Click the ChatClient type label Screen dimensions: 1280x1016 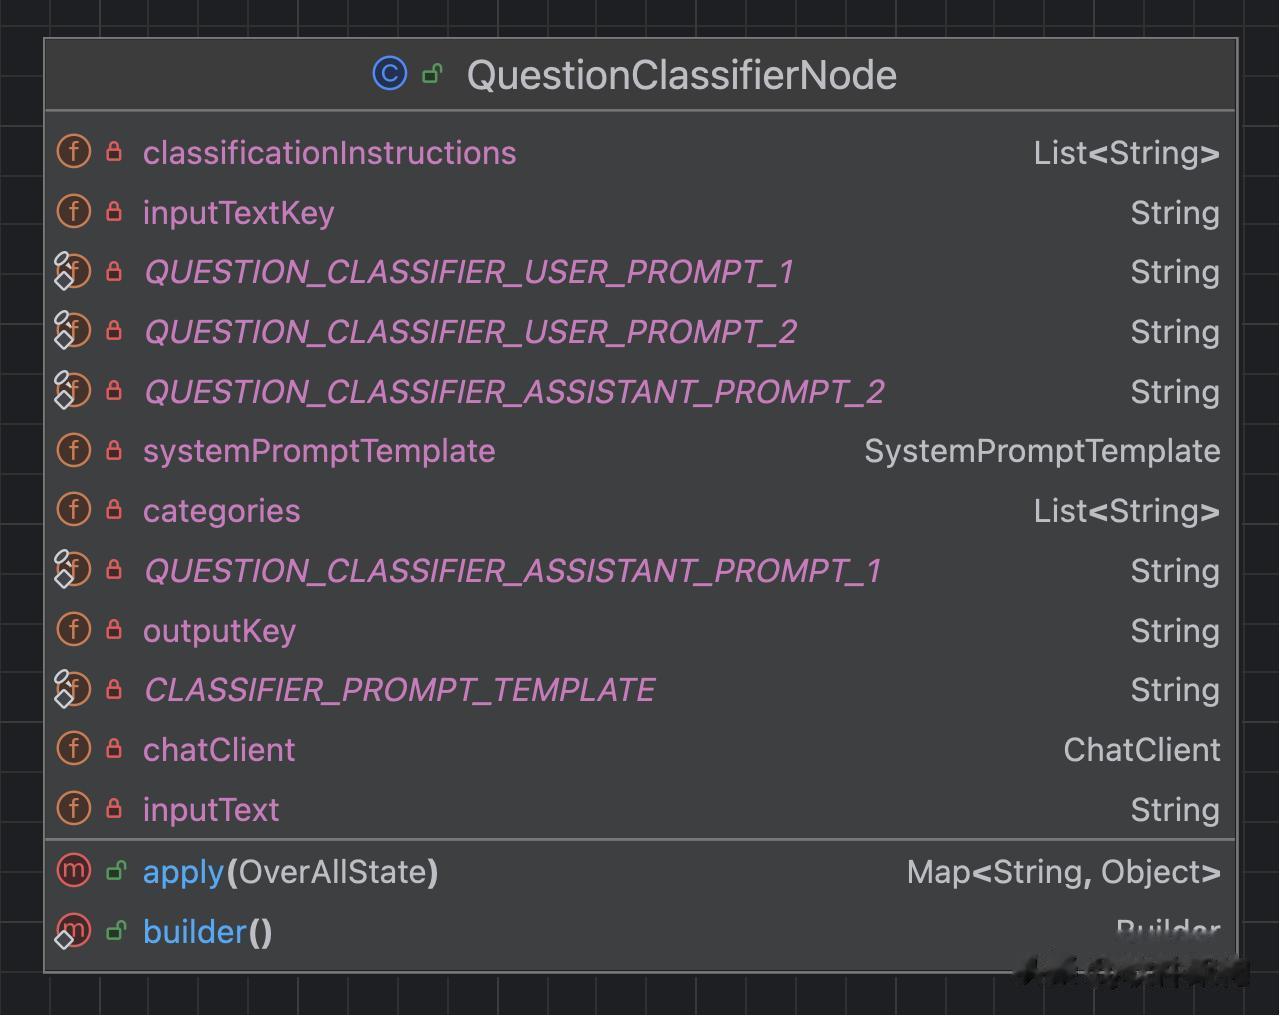pyautogui.click(x=1141, y=749)
